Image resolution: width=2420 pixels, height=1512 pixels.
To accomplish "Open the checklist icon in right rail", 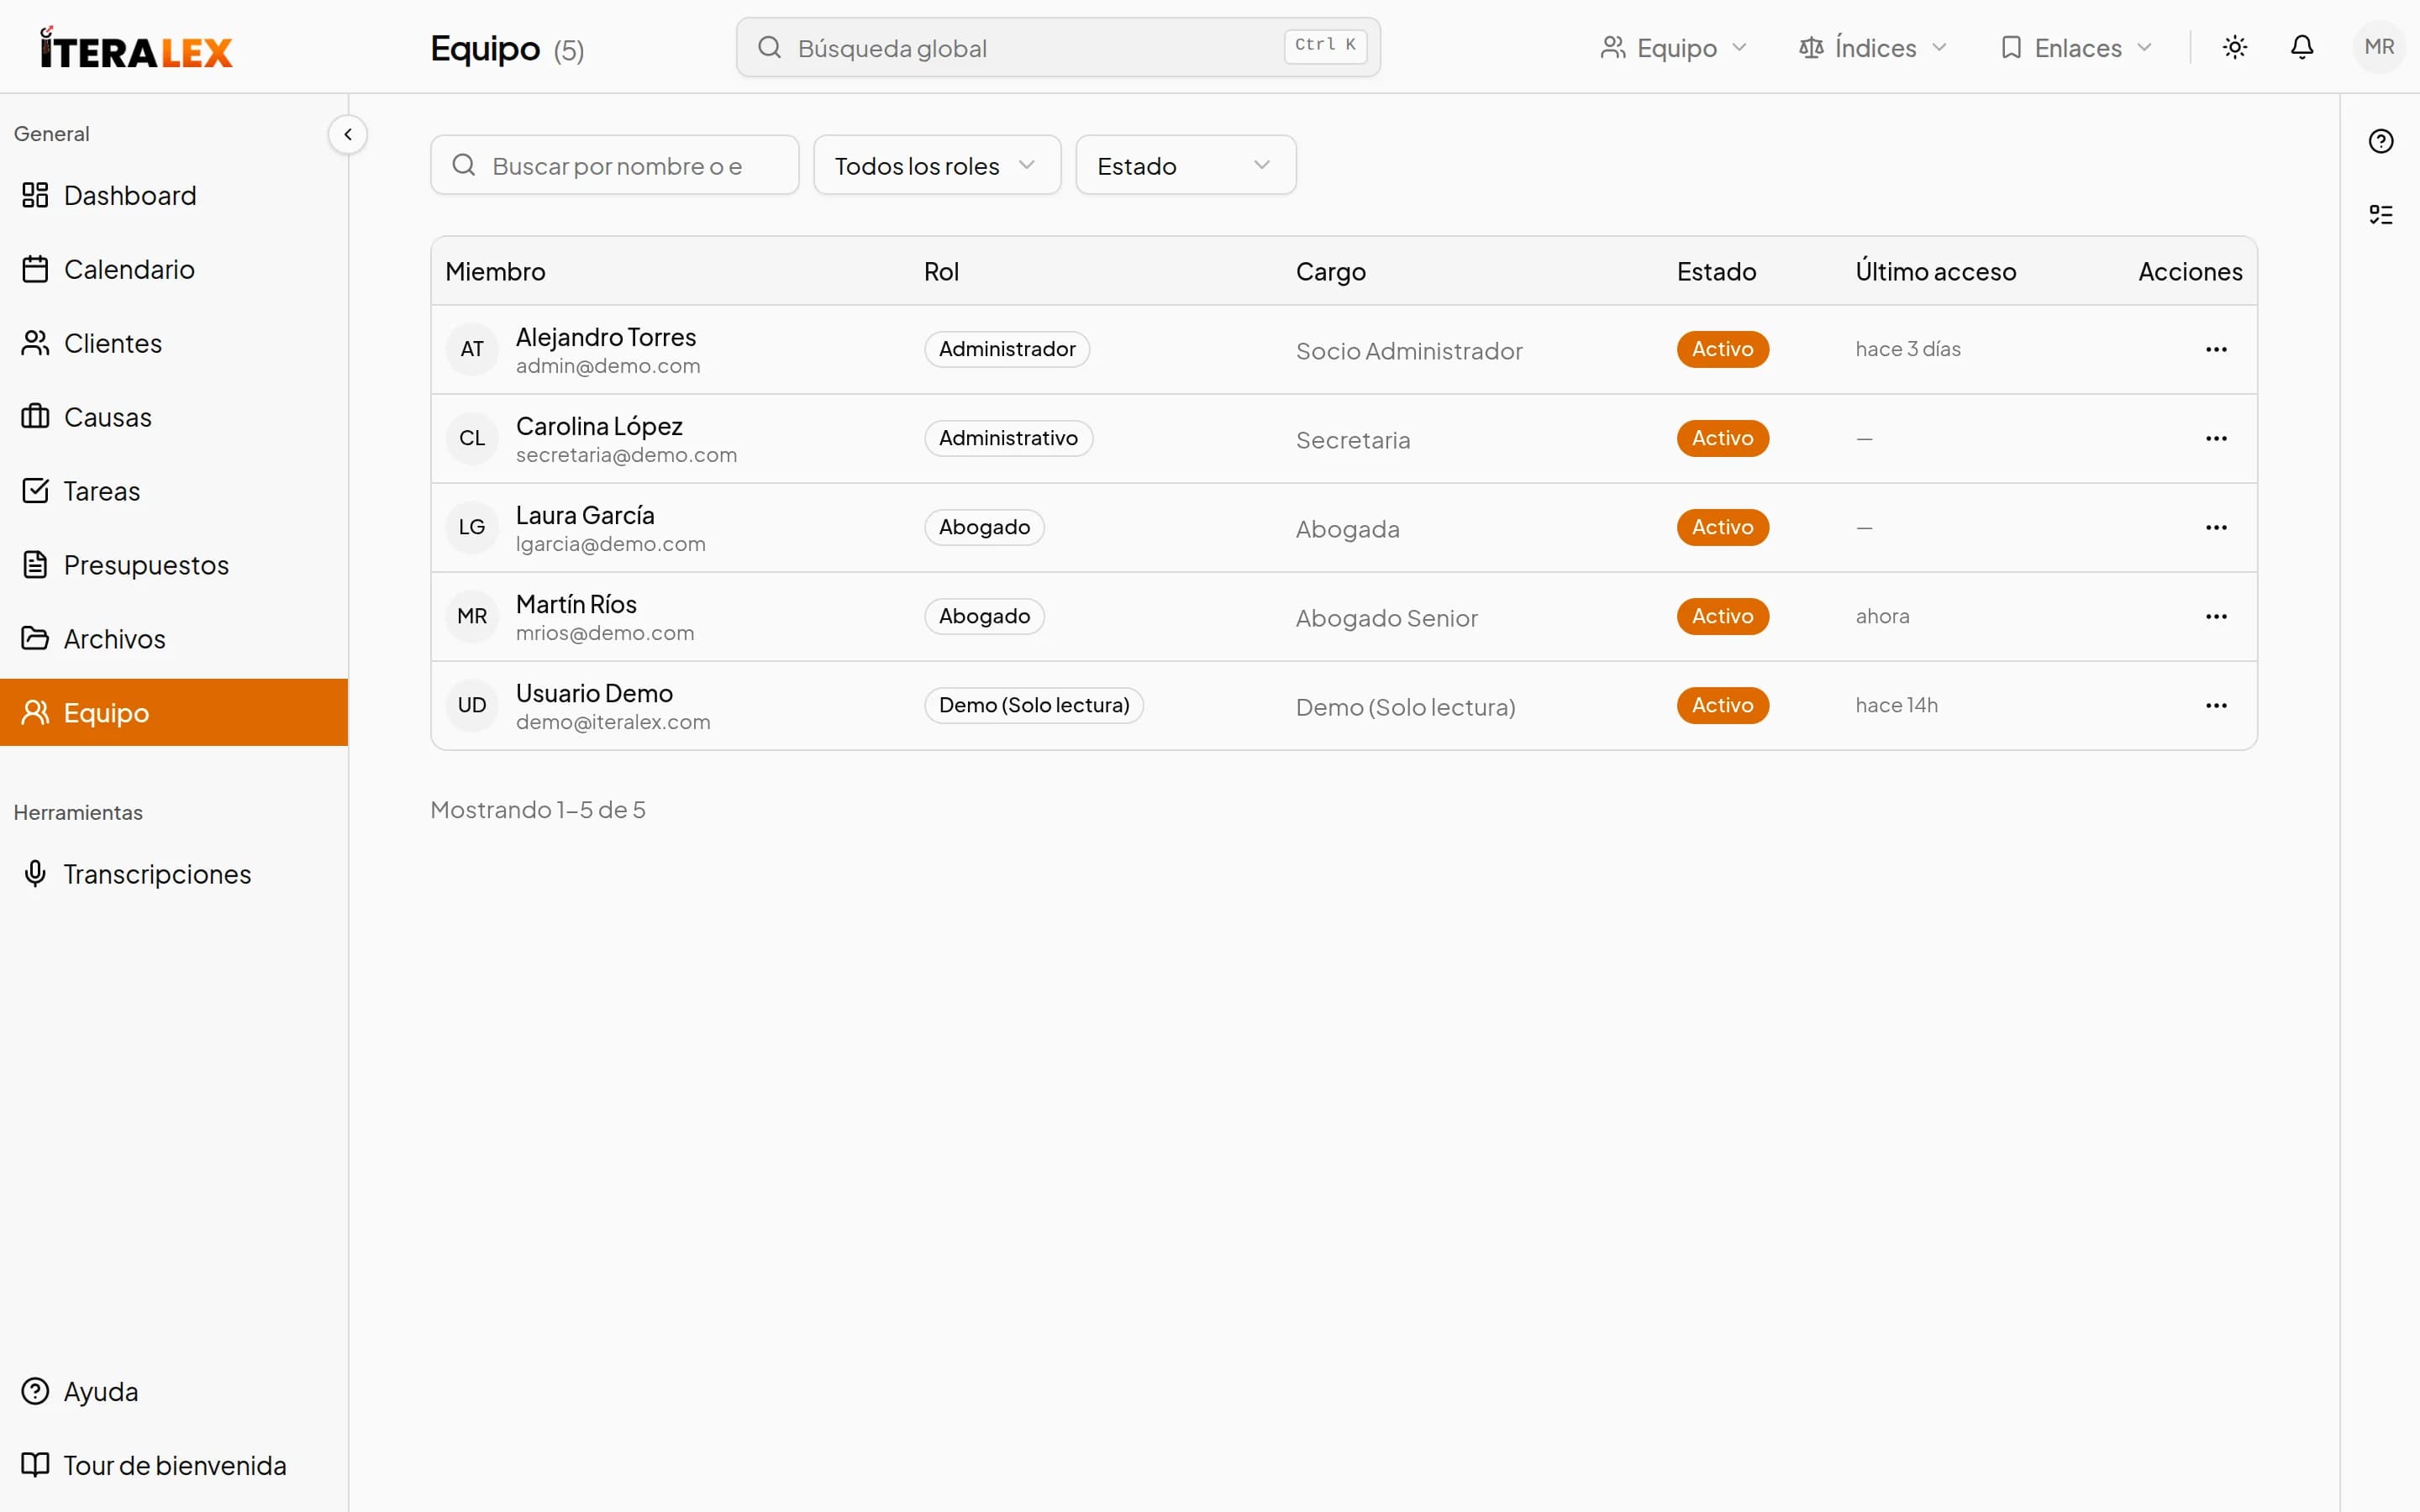I will pos(2381,214).
